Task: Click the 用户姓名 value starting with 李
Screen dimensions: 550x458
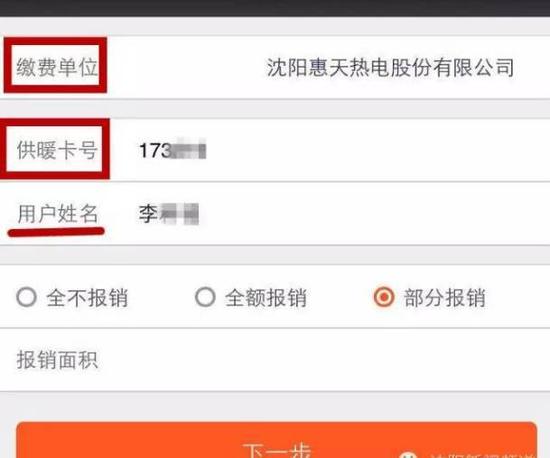Action: pos(169,214)
